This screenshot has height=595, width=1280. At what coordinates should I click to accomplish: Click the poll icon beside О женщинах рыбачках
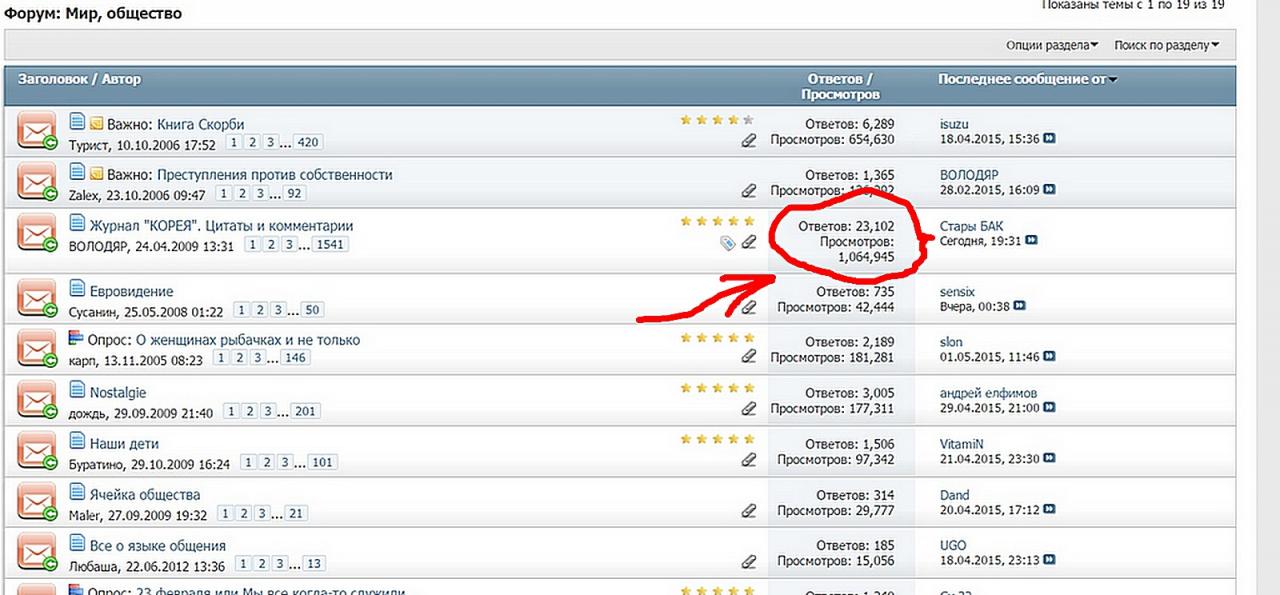[x=76, y=339]
